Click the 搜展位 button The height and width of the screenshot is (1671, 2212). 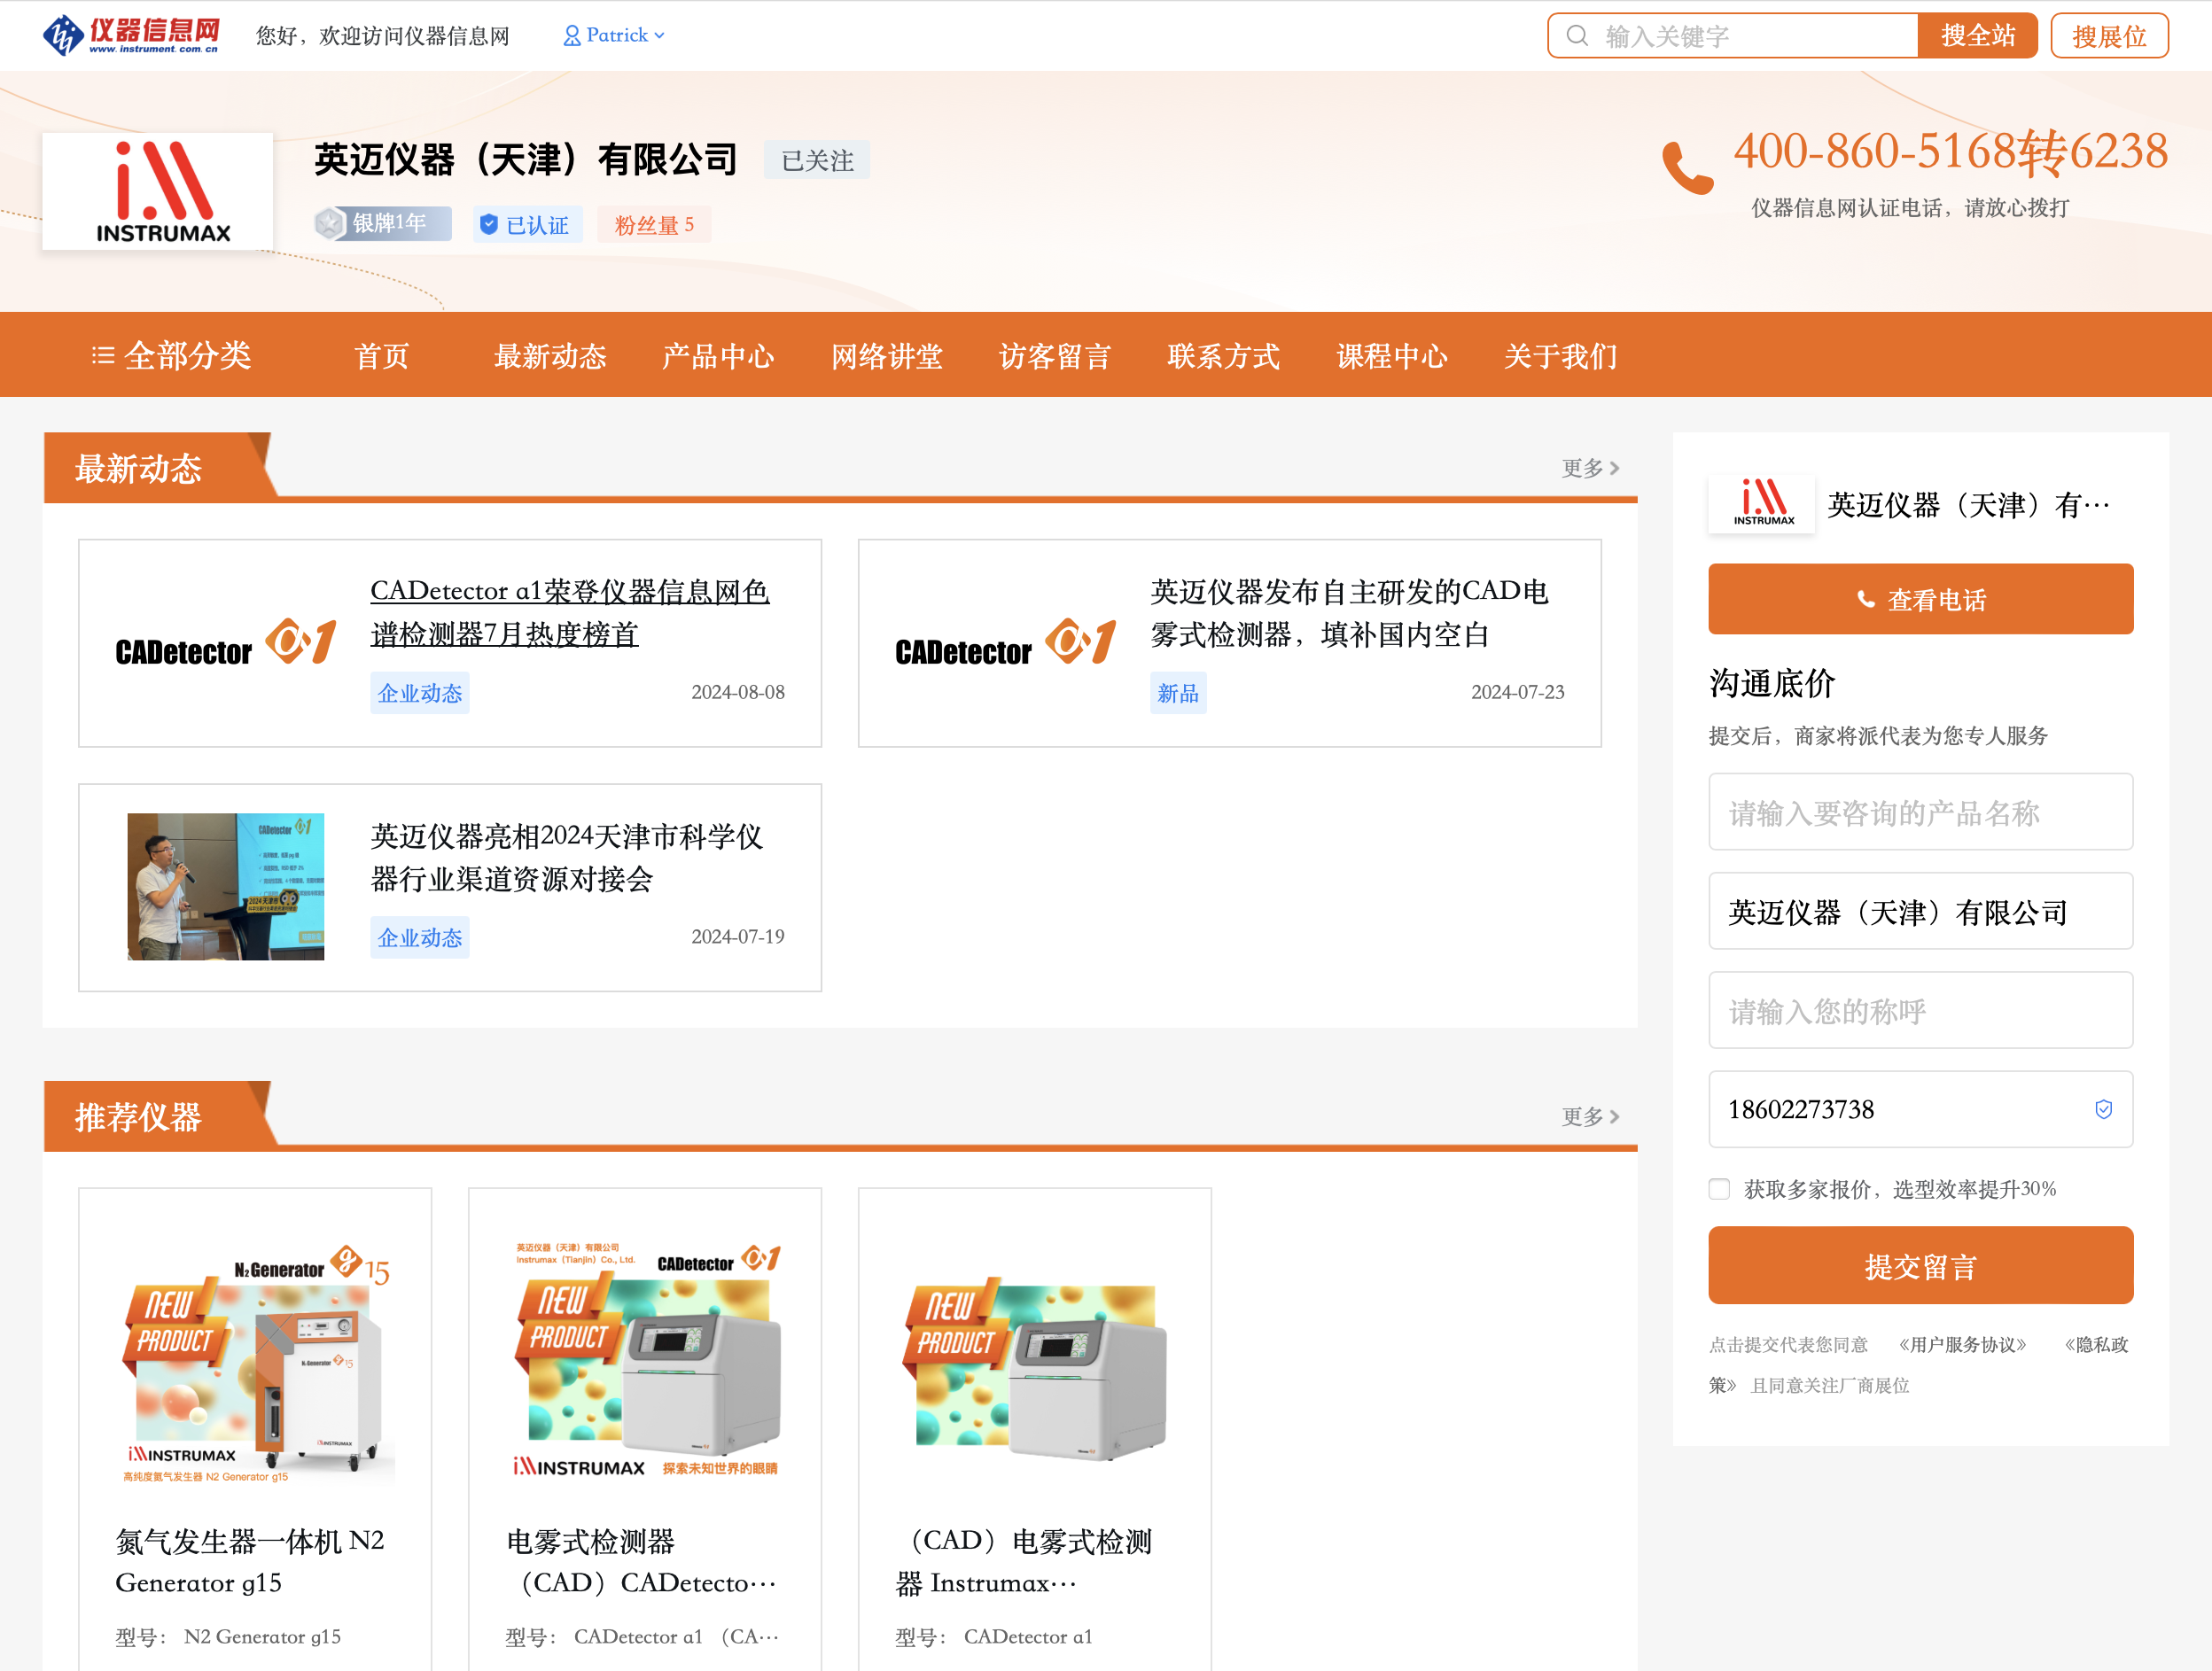pyautogui.click(x=2109, y=36)
